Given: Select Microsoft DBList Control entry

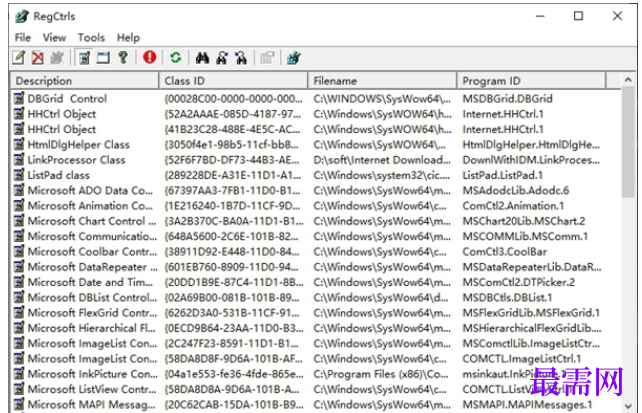Looking at the screenshot, I should tap(92, 297).
